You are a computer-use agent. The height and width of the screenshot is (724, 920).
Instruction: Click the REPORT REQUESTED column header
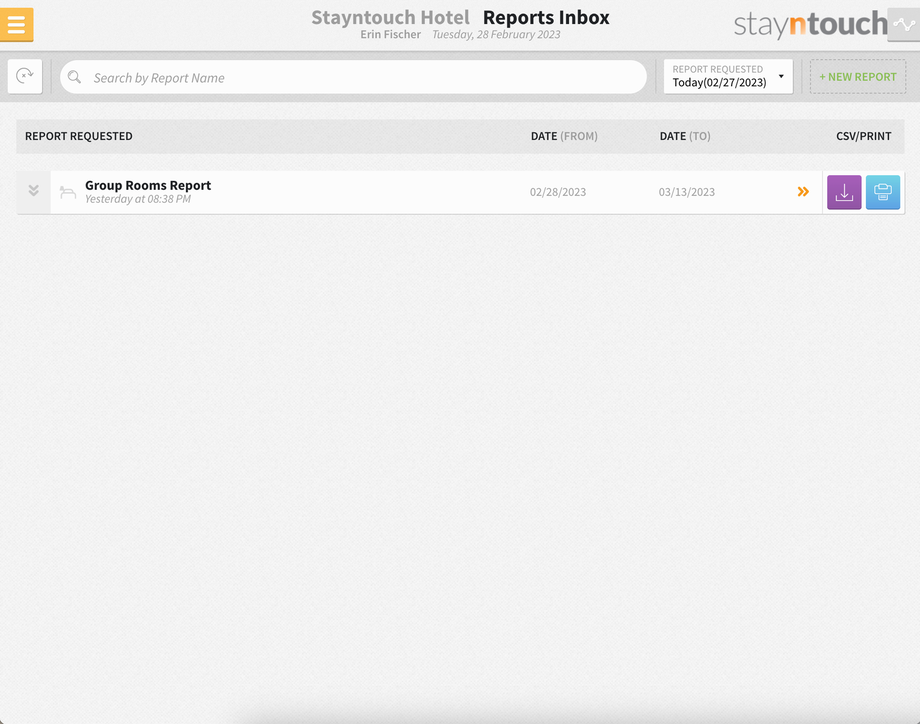point(79,136)
